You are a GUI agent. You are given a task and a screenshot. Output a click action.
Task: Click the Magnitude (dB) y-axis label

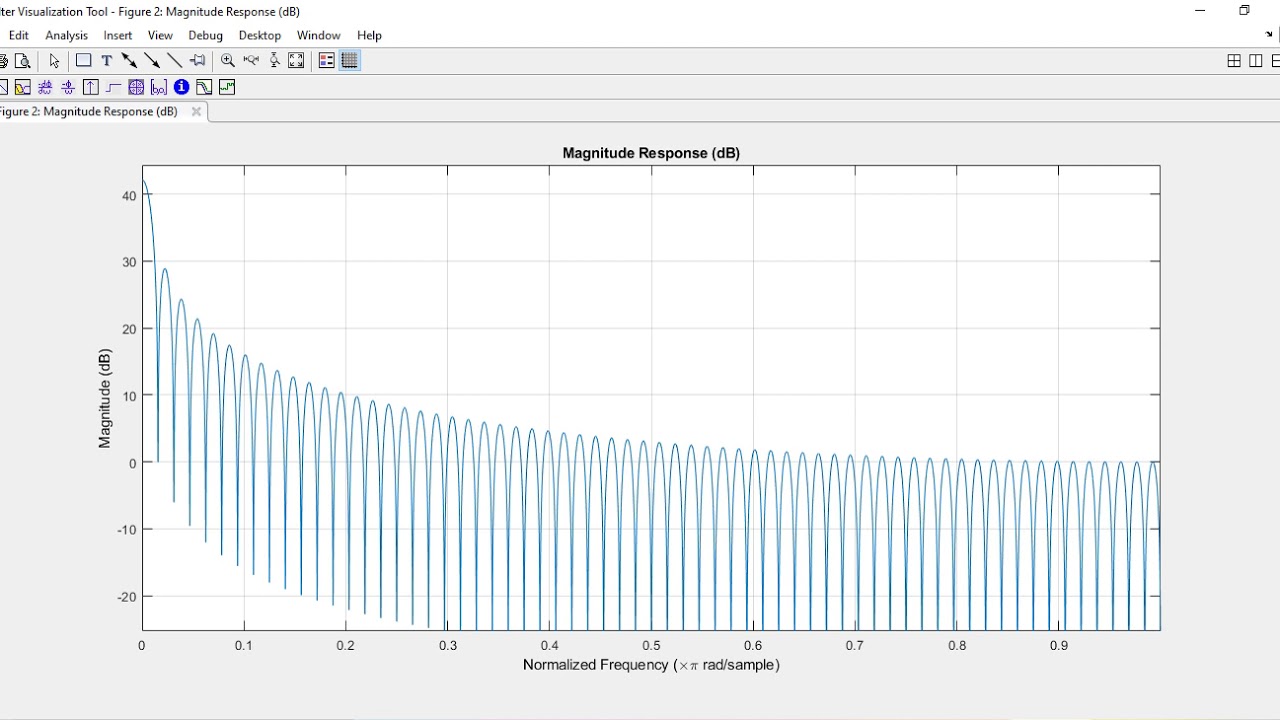tap(105, 398)
